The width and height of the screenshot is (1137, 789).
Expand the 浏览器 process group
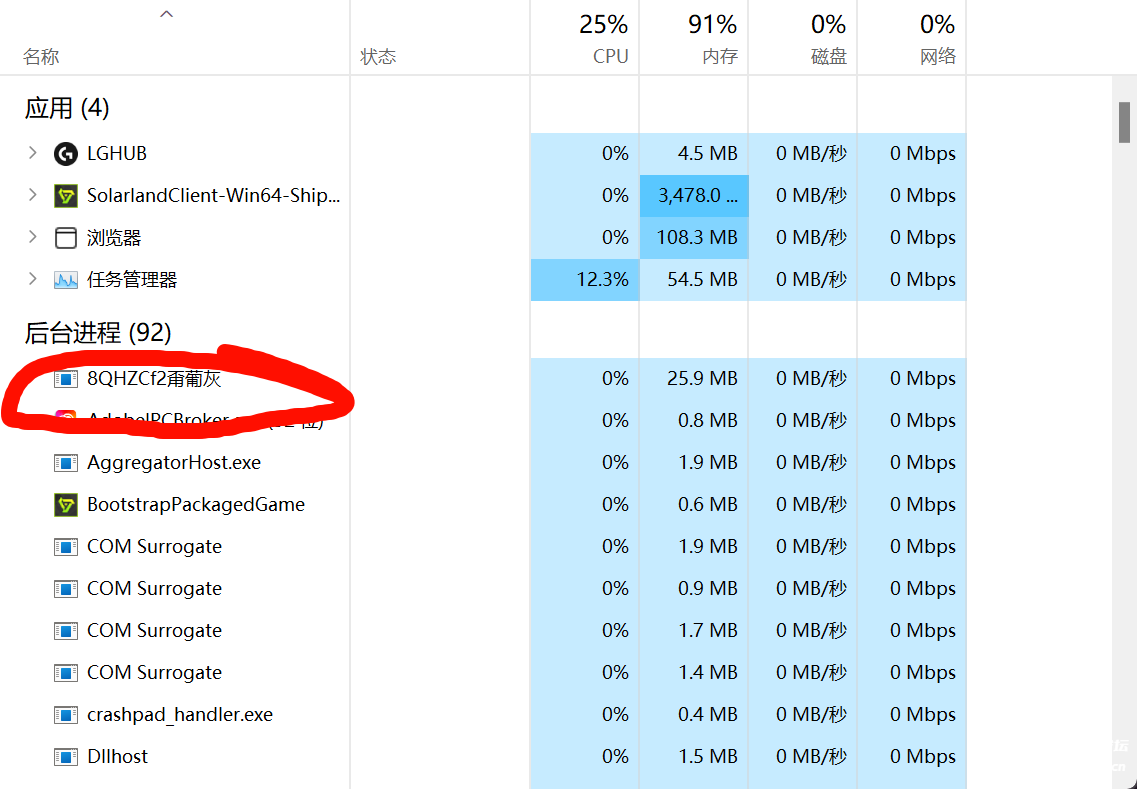point(32,237)
